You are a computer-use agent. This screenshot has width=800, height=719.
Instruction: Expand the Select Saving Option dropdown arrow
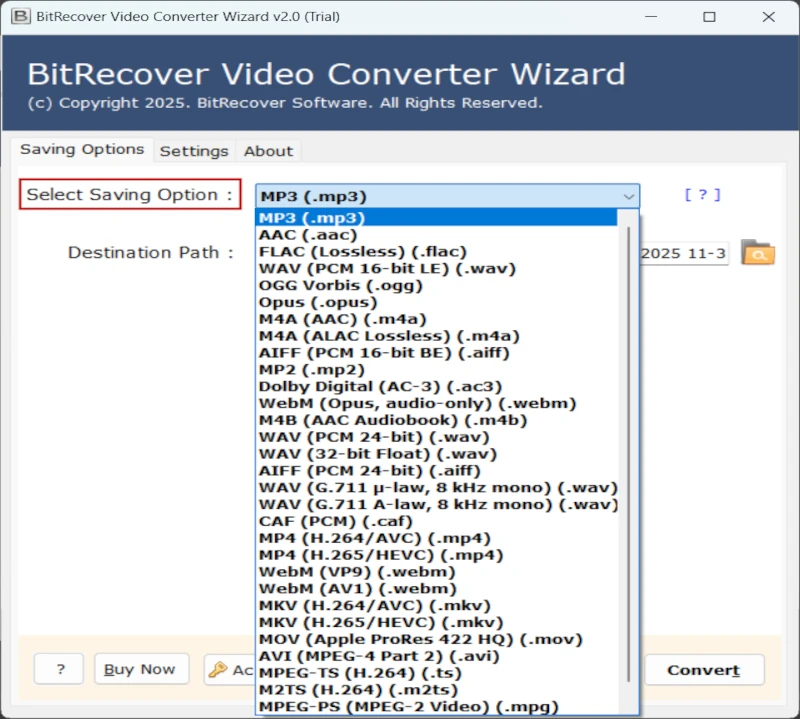click(629, 196)
